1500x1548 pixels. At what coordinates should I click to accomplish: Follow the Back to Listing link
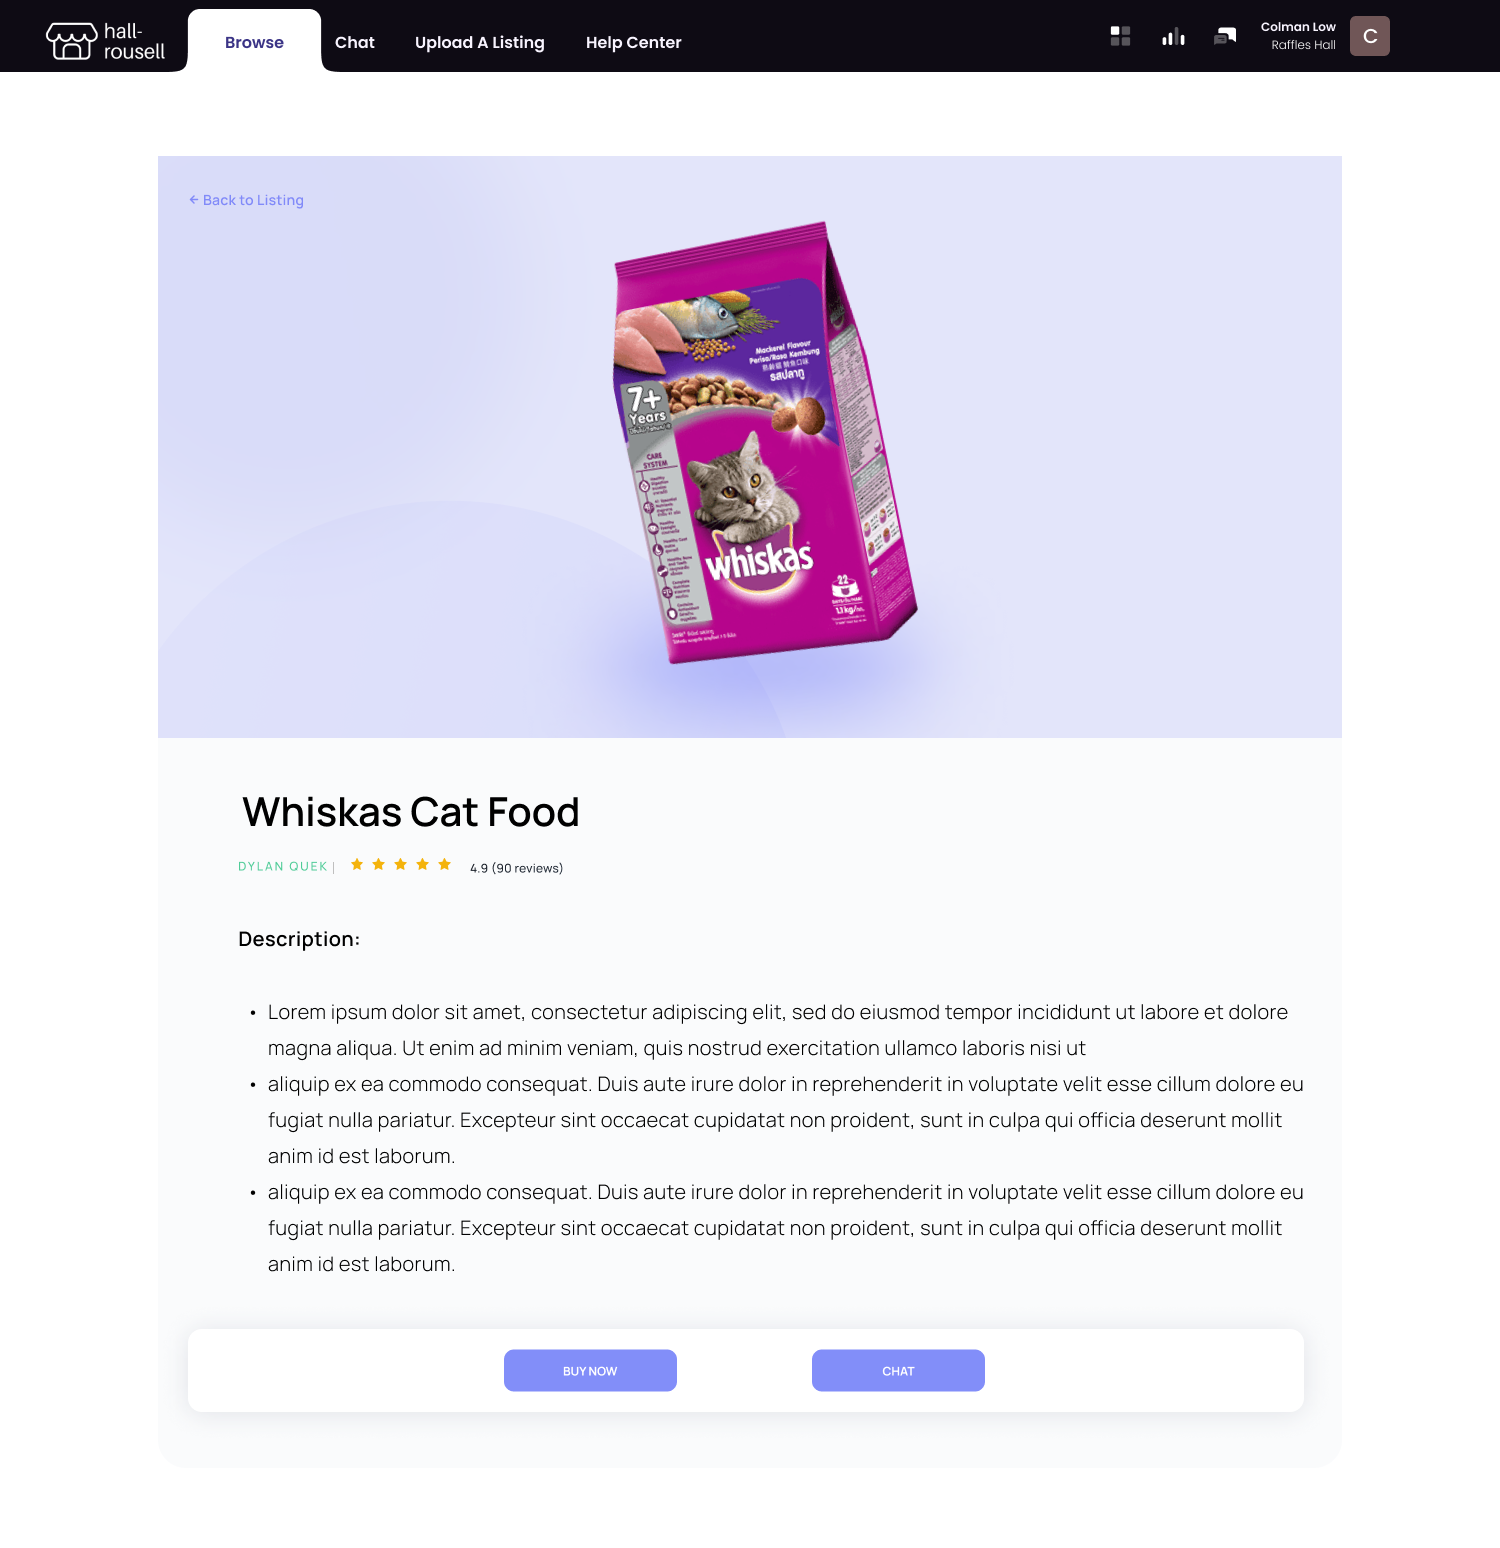[253, 200]
